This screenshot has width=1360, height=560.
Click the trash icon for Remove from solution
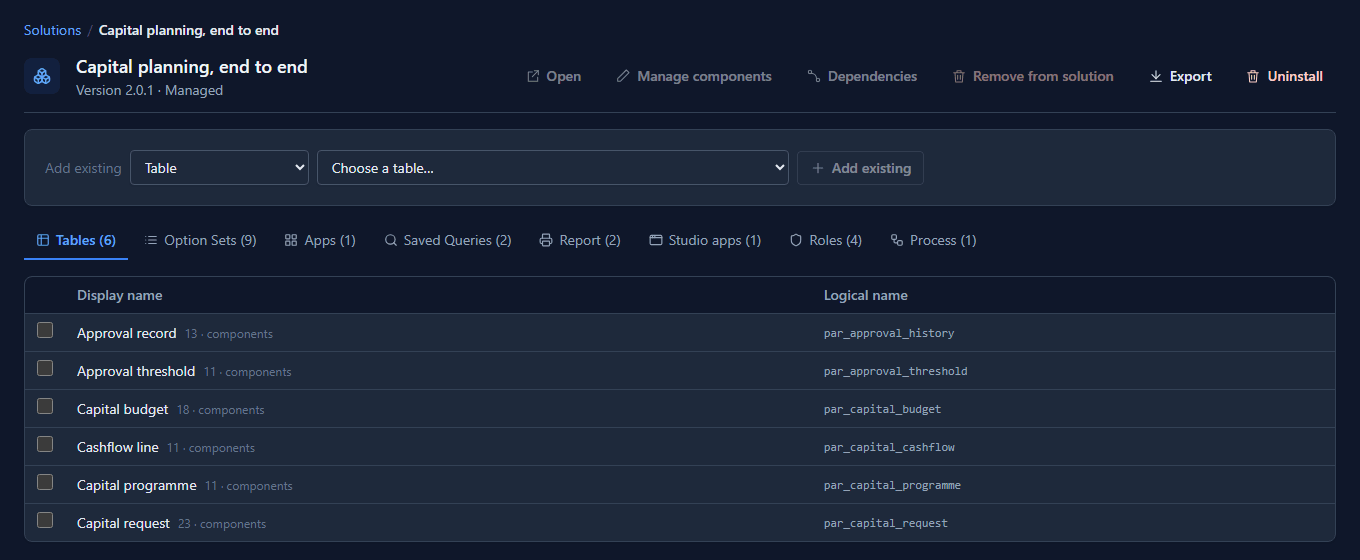tap(959, 76)
